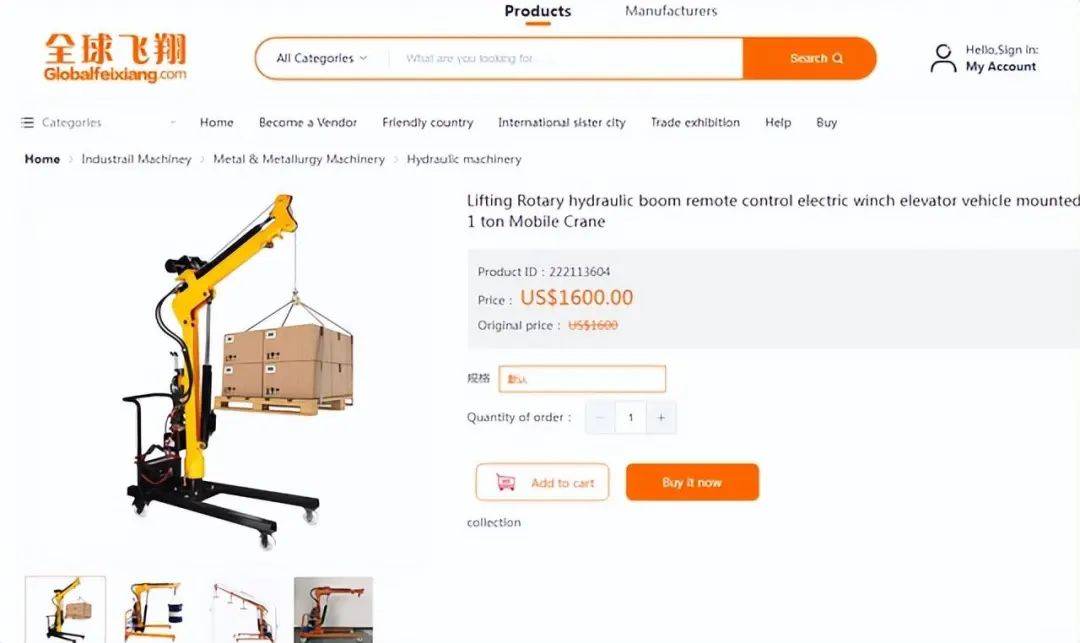
Task: Open the Categories sidebar chevron
Action: pyautogui.click(x=173, y=123)
